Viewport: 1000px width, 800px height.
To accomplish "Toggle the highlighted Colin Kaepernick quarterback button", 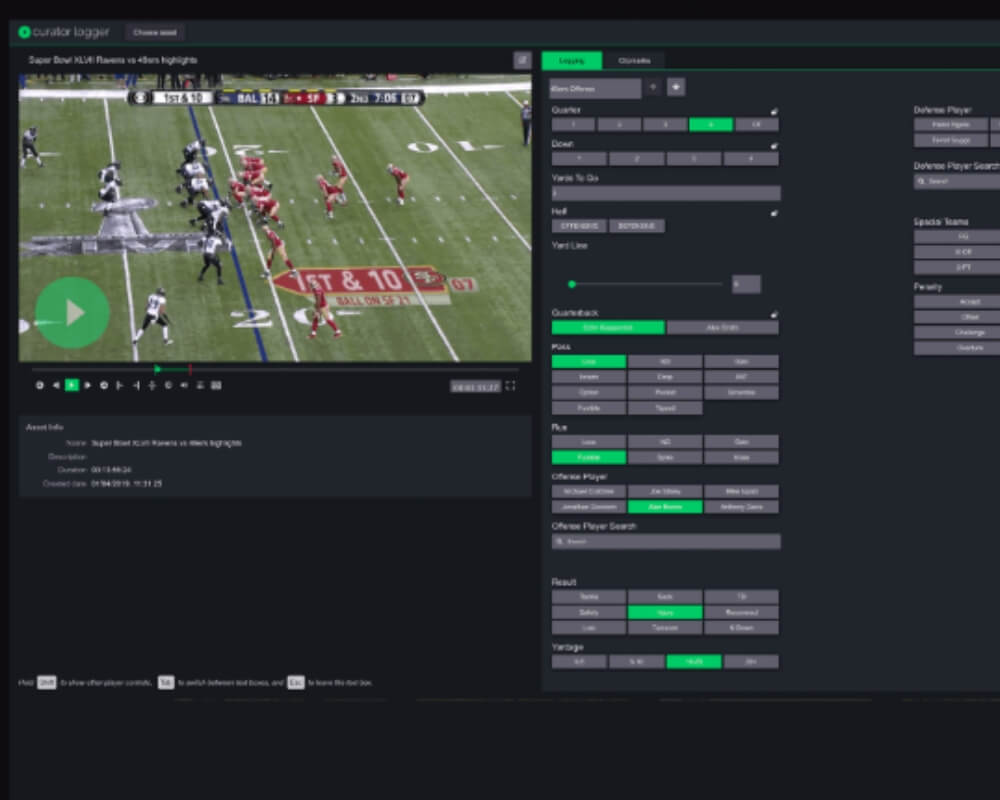I will click(608, 328).
